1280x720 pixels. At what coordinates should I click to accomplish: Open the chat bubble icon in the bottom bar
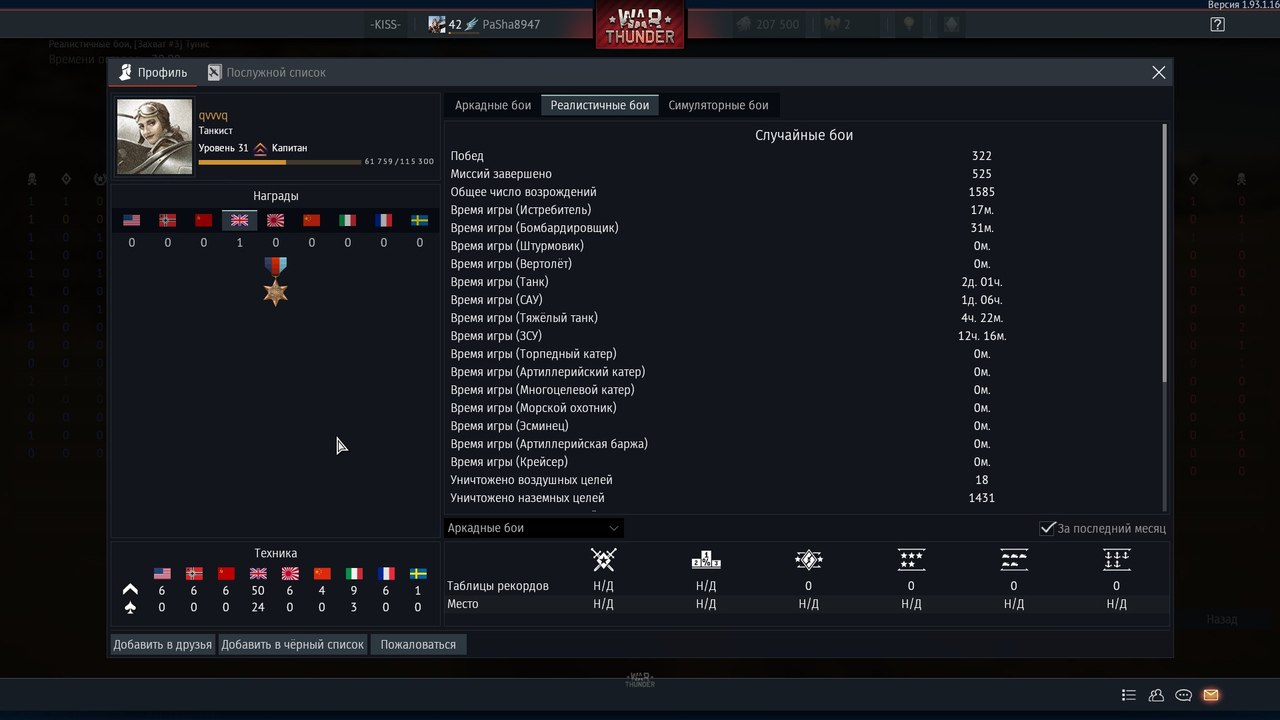pos(1184,695)
